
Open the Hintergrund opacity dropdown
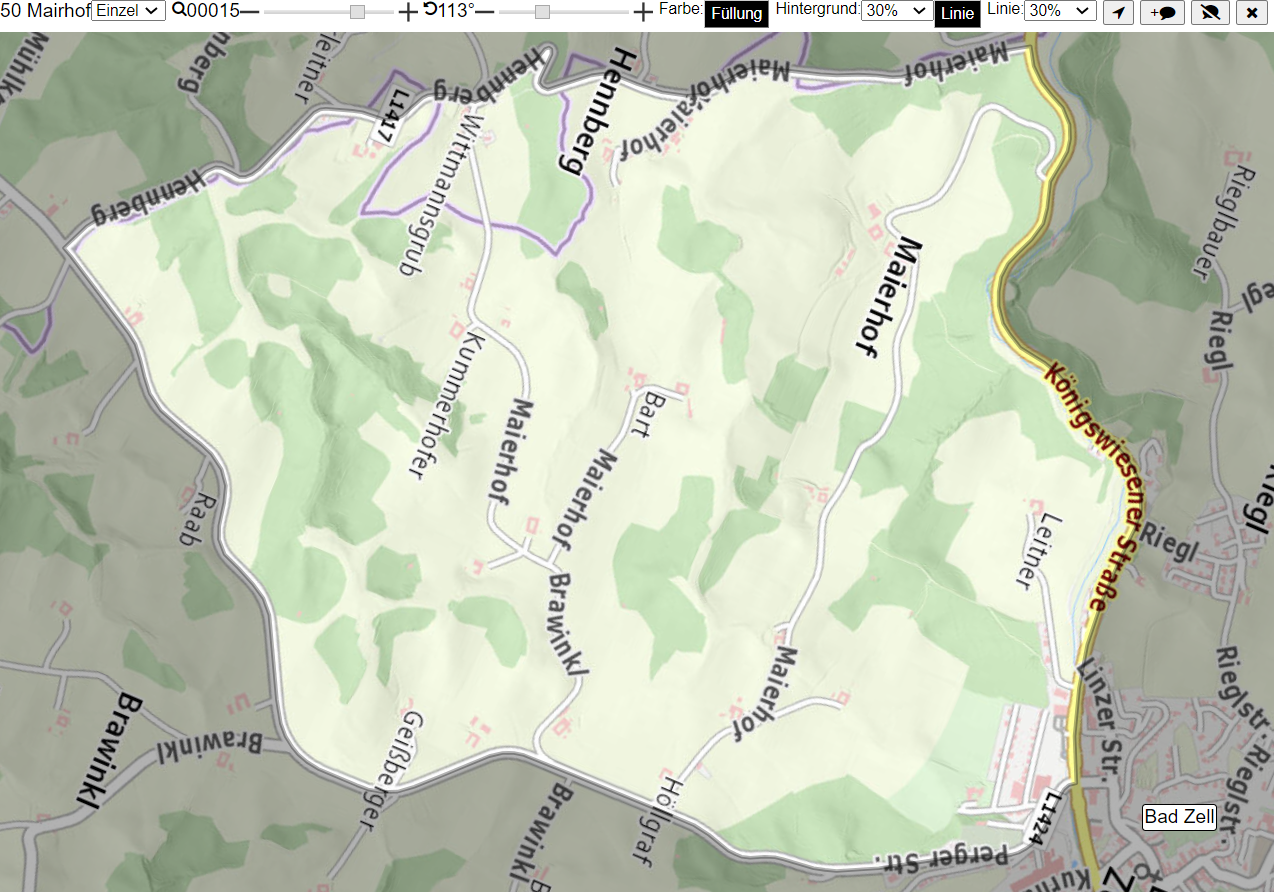pyautogui.click(x=897, y=10)
